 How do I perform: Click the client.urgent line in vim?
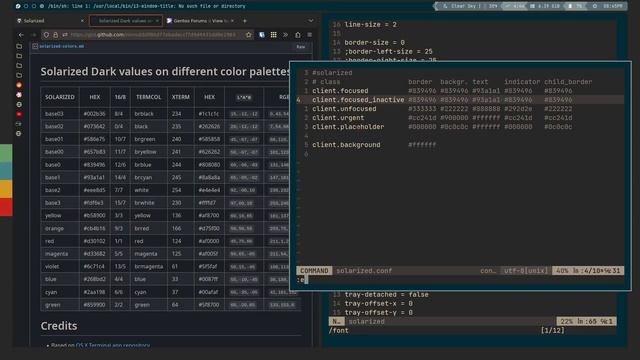tap(460, 118)
